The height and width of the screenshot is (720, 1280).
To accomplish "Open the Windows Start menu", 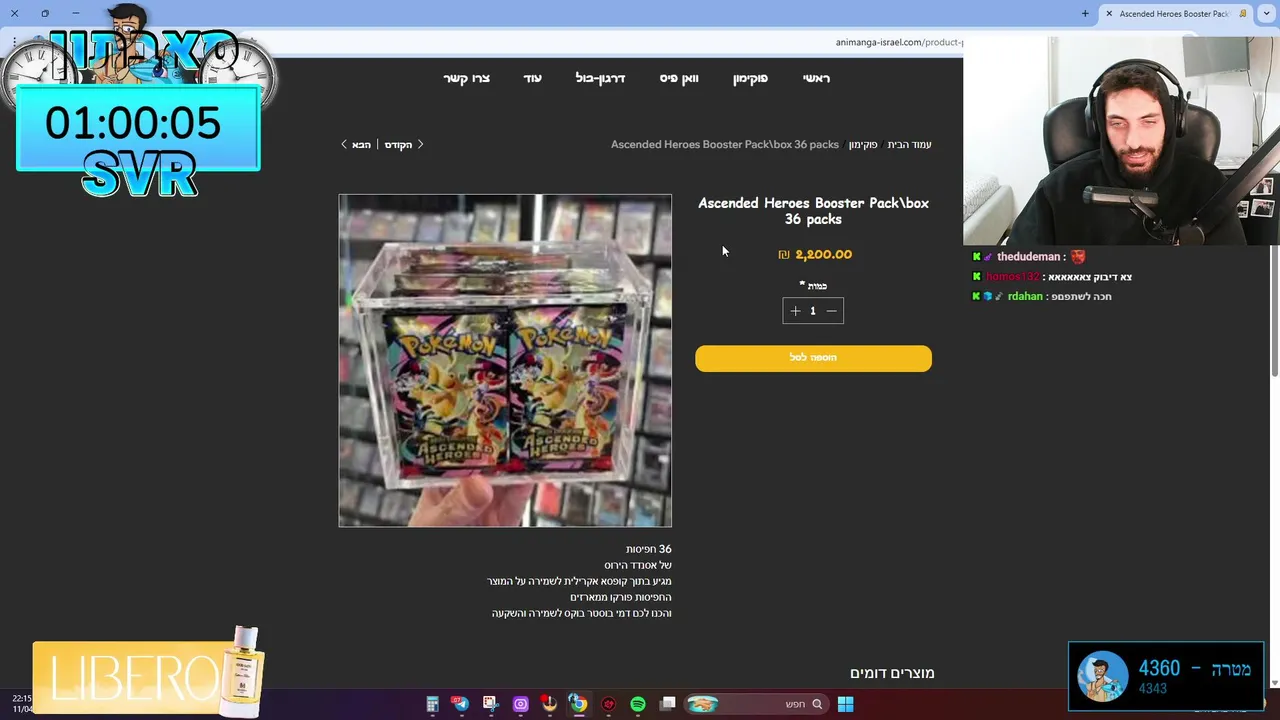I will [845, 704].
